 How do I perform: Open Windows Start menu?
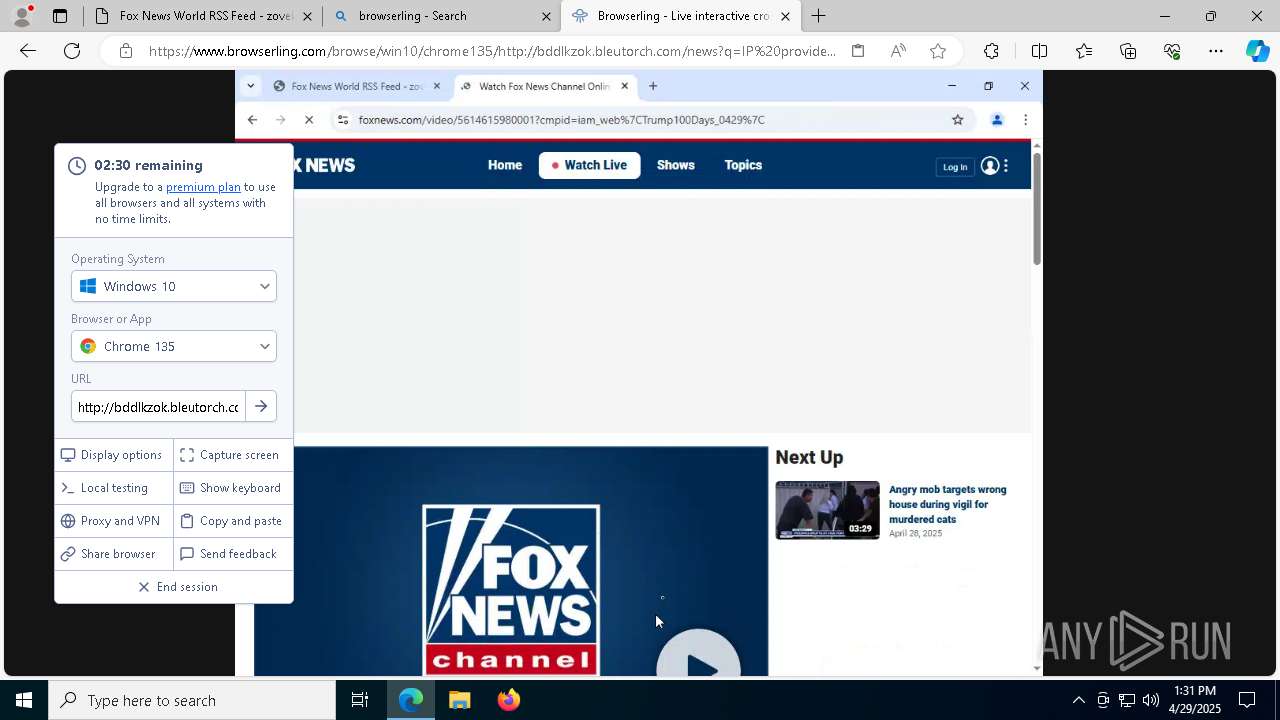point(24,700)
